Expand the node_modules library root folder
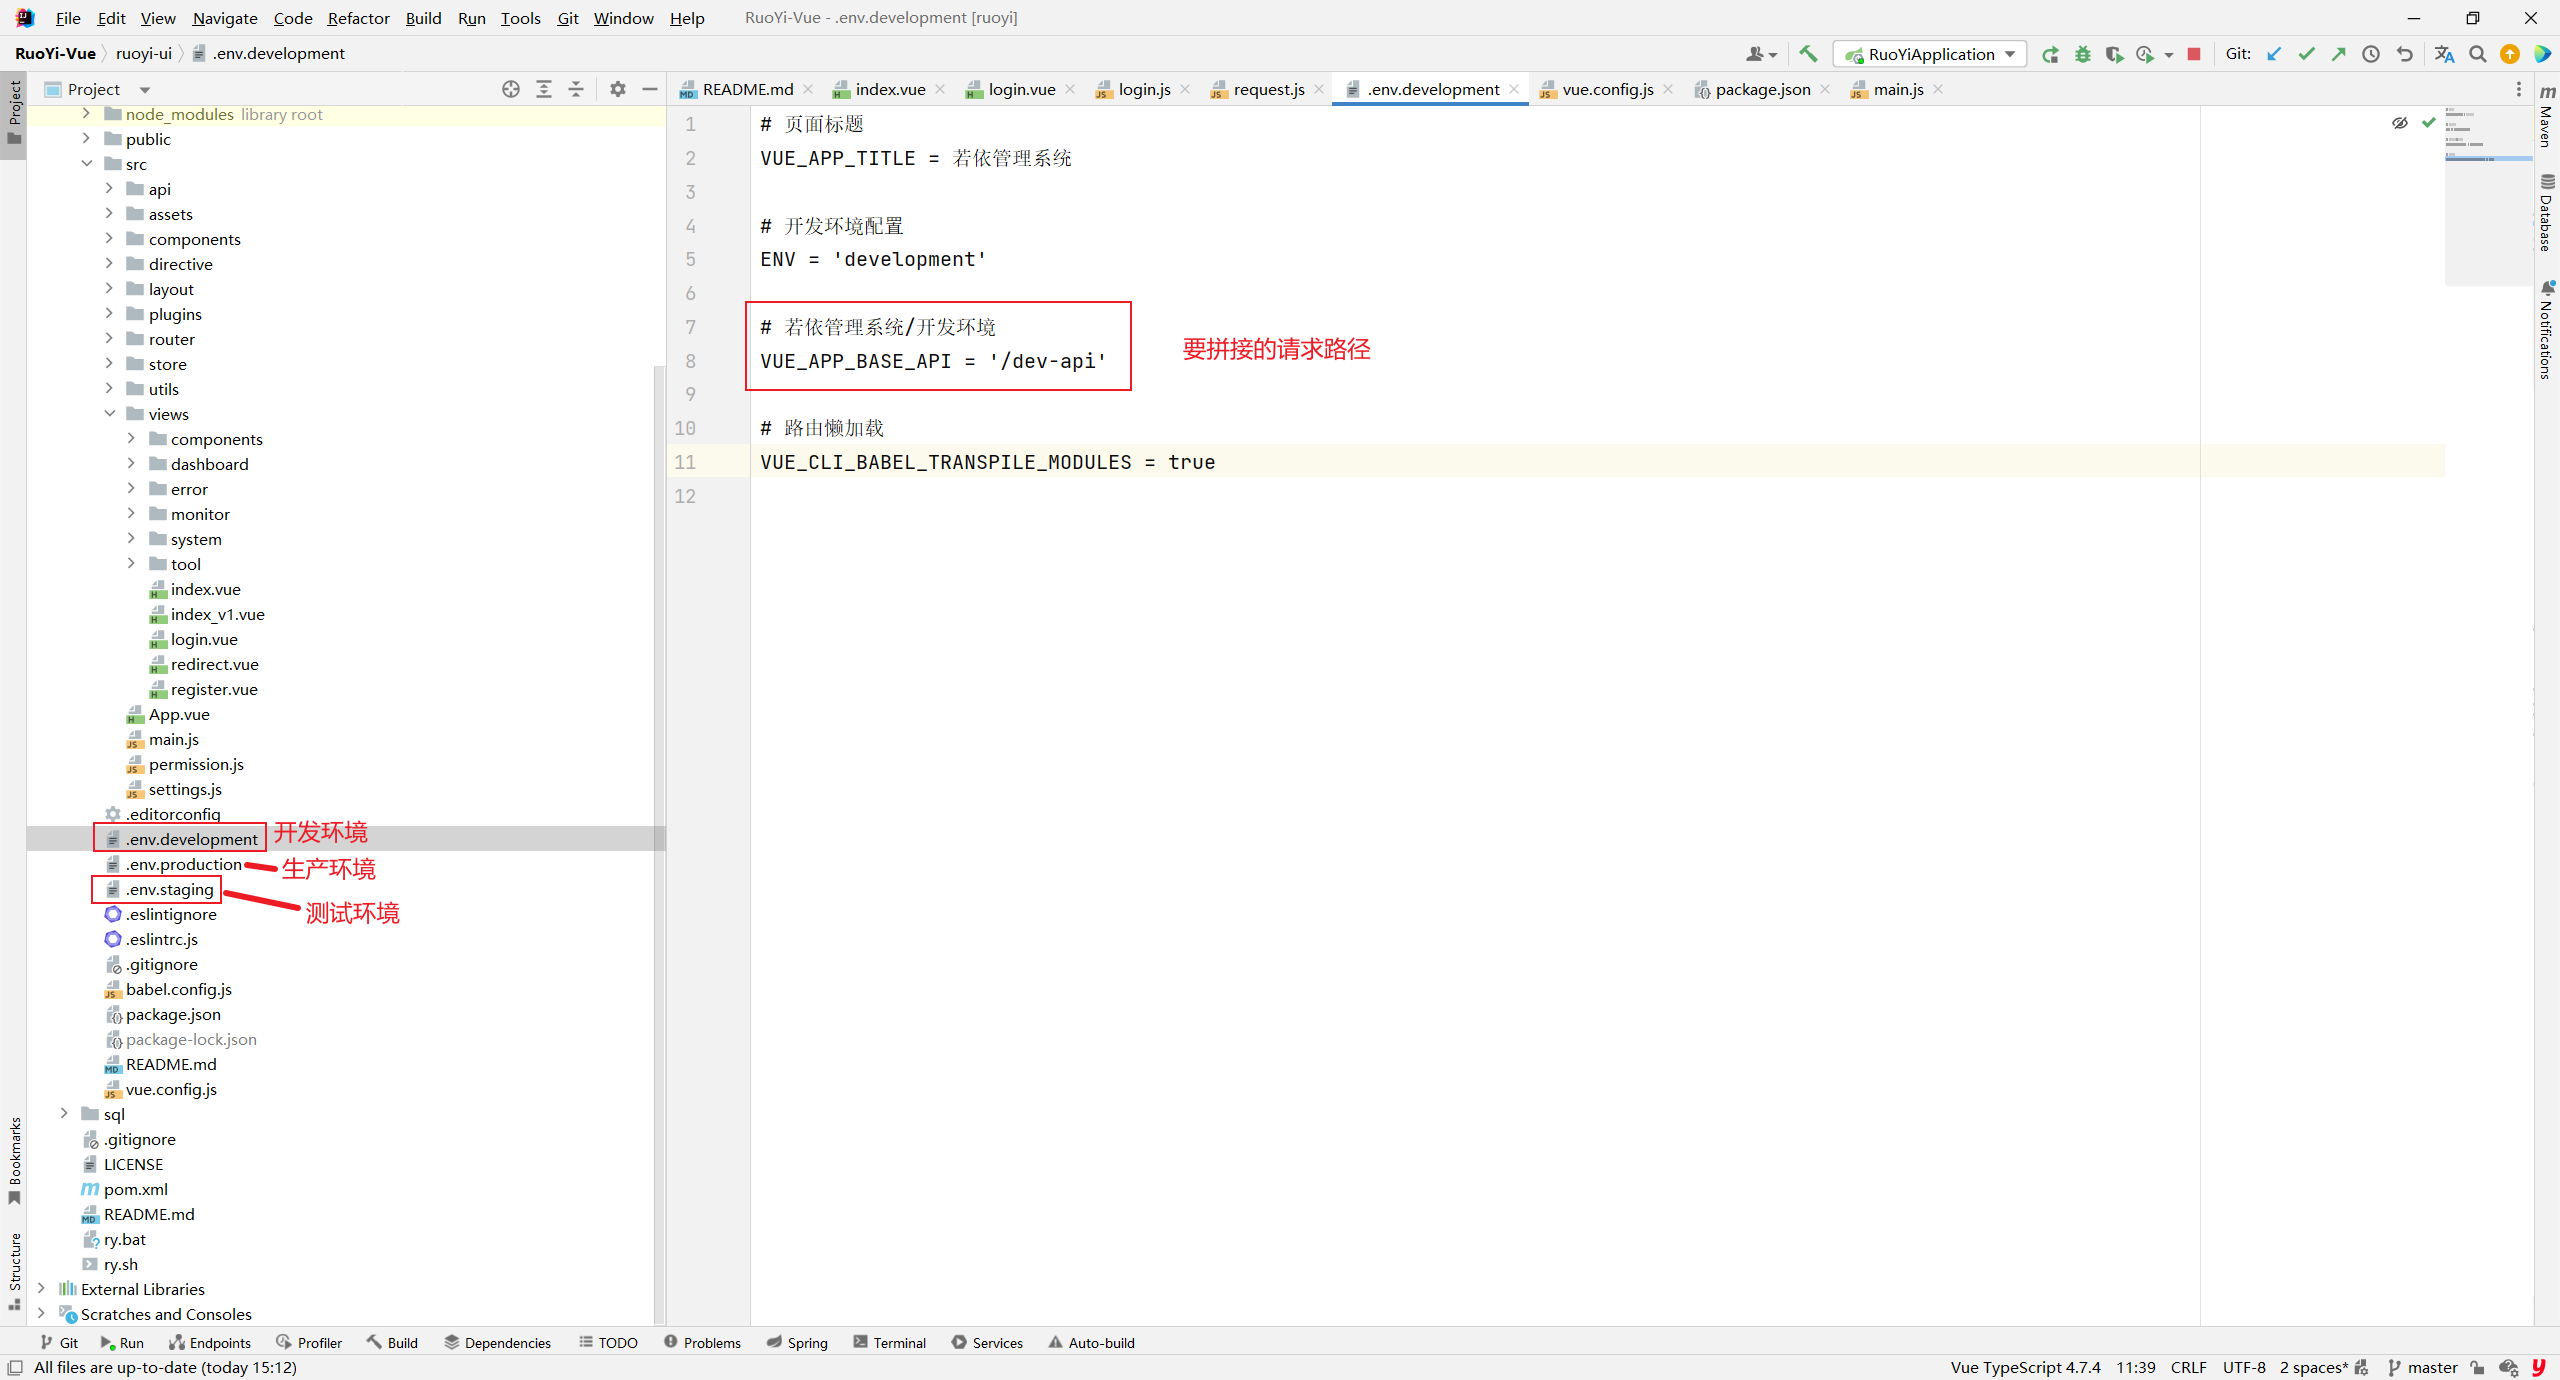Viewport: 2560px width, 1380px height. [x=85, y=114]
